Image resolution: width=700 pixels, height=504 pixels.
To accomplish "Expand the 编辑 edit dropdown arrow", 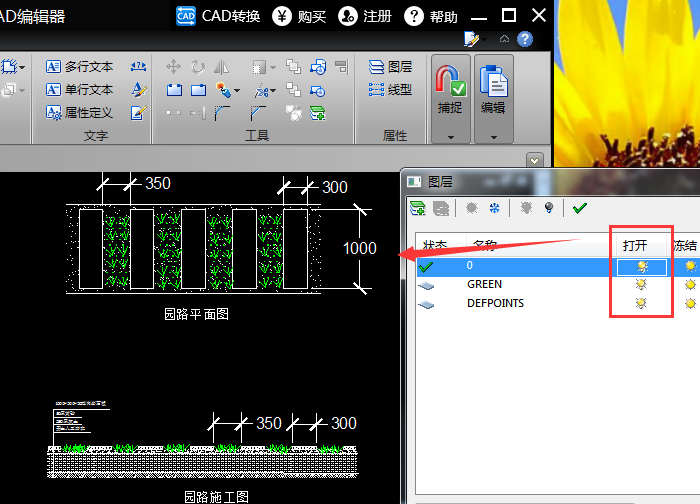I will (493, 136).
